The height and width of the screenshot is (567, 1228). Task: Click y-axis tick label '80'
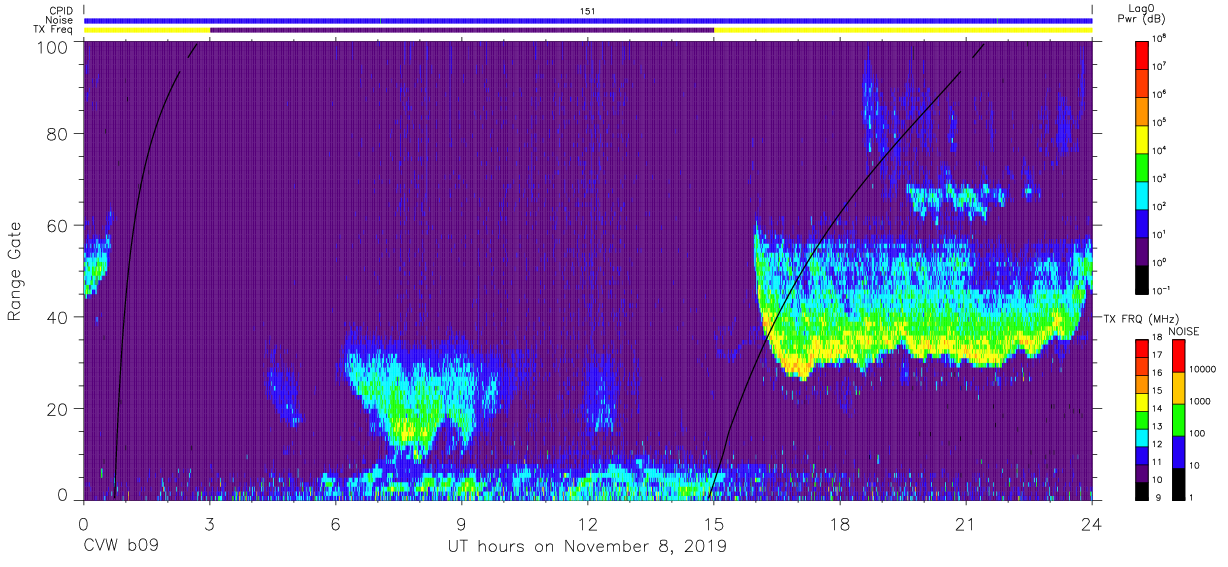(x=58, y=134)
